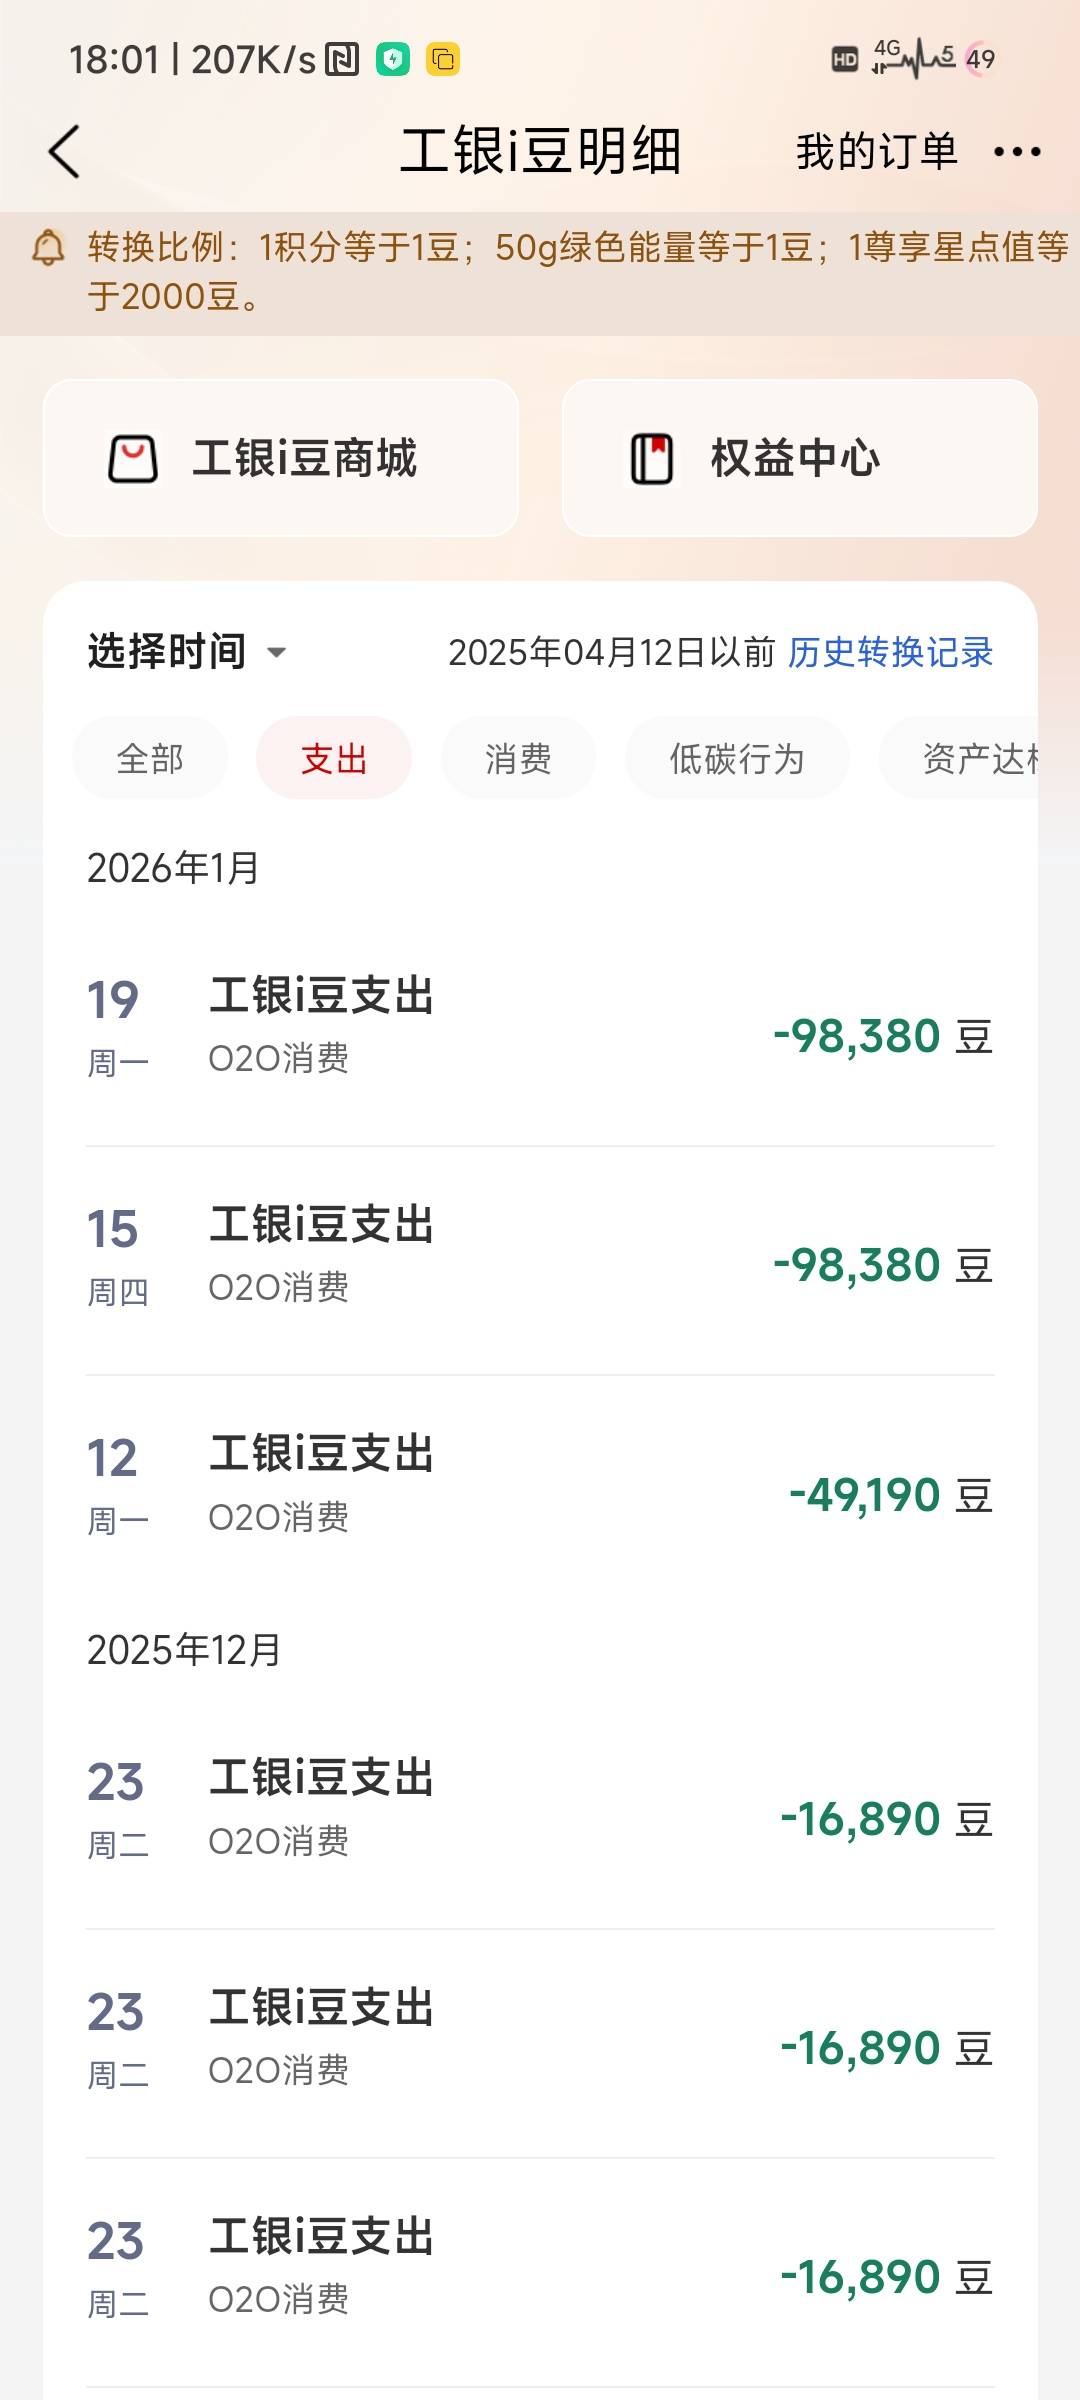Open 我的订单
This screenshot has width=1080, height=2400.
tap(877, 152)
